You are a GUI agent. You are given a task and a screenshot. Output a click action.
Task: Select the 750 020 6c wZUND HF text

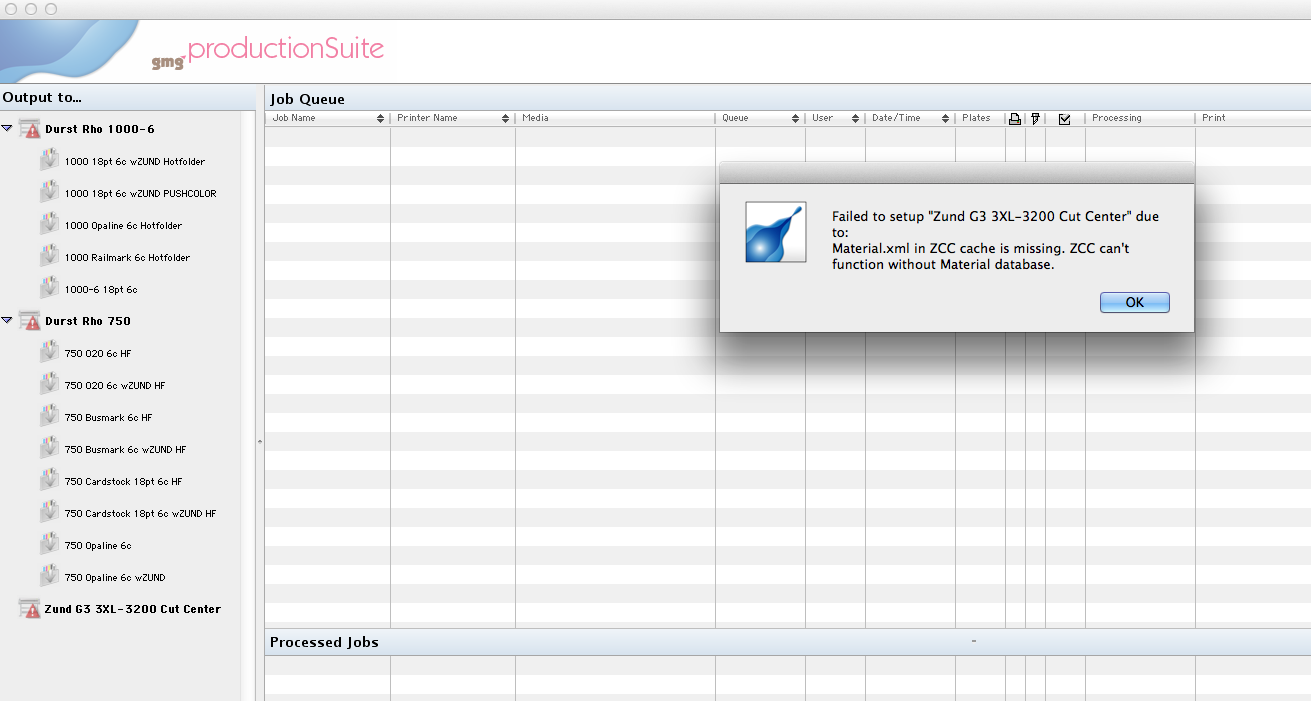click(115, 385)
